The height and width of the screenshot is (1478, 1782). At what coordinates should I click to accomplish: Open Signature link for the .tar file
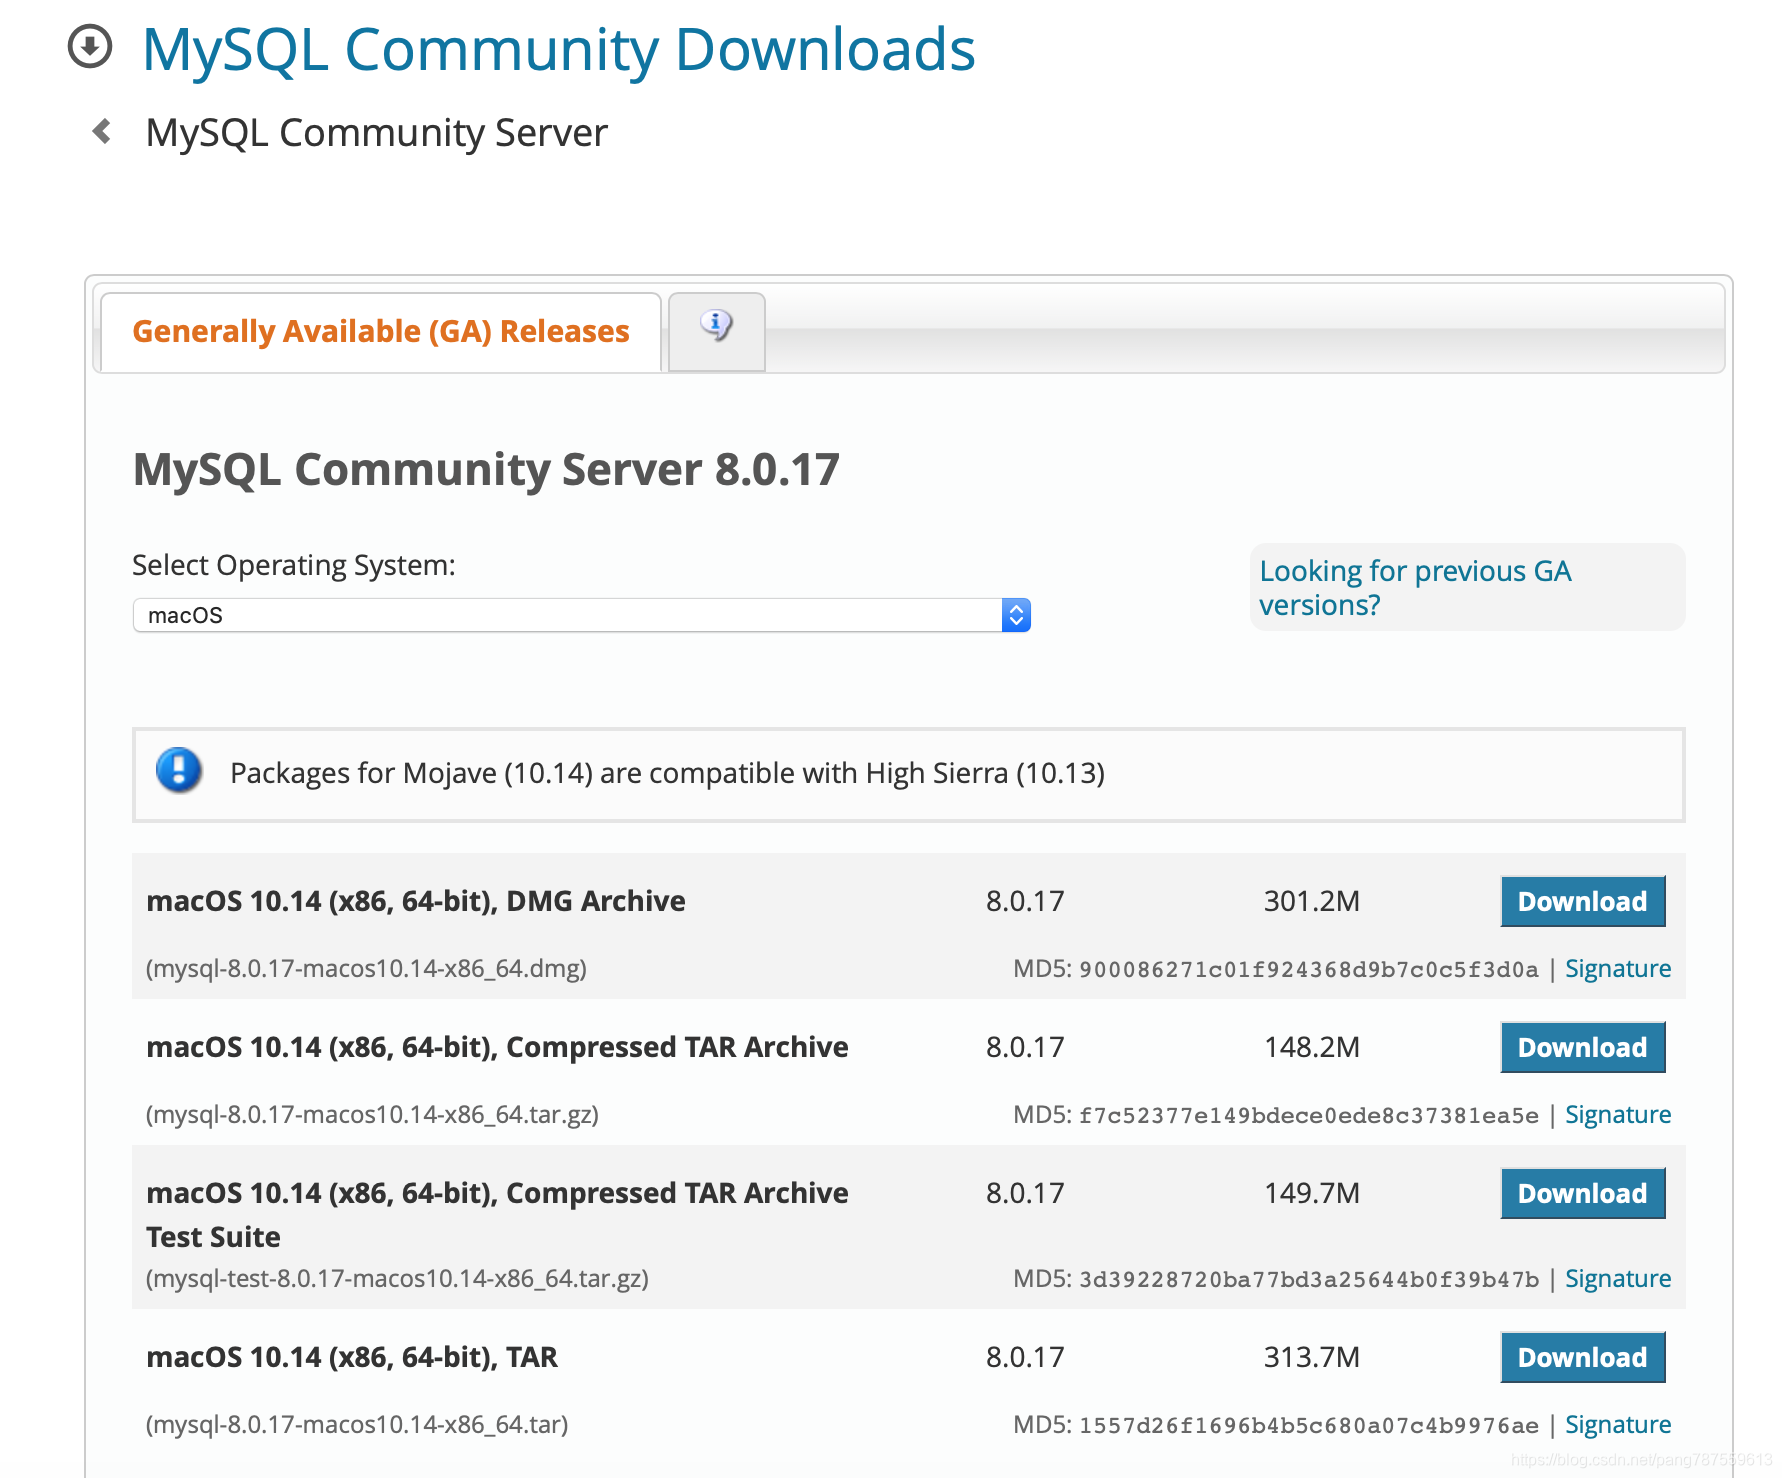1617,1424
